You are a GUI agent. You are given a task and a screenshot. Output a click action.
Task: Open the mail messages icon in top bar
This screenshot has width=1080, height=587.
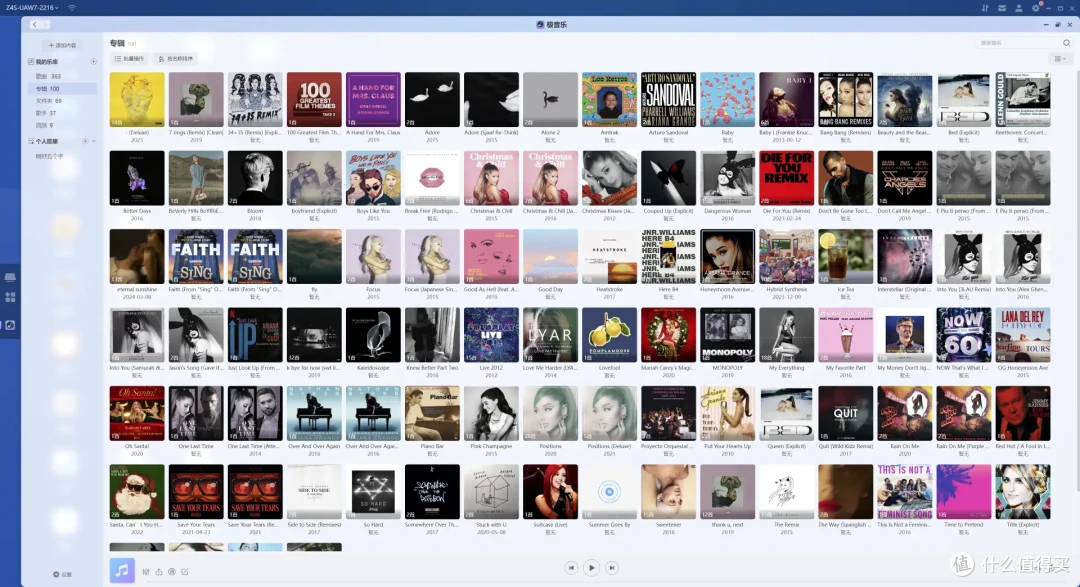[x=1001, y=8]
